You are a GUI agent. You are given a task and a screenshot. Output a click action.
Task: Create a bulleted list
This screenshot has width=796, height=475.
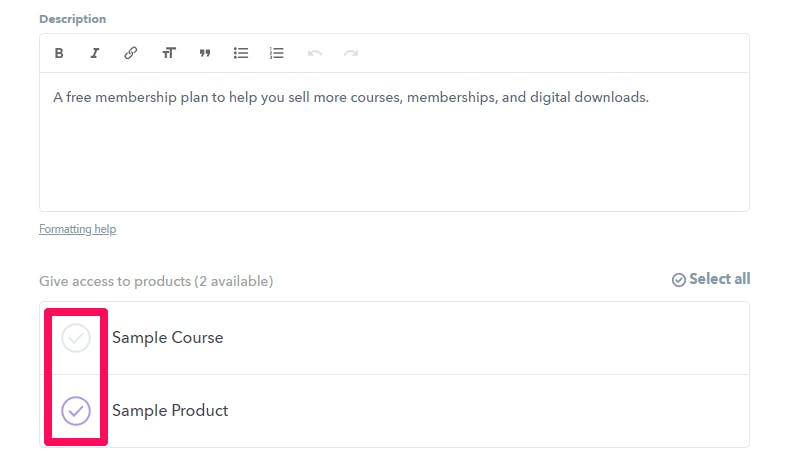(x=241, y=53)
